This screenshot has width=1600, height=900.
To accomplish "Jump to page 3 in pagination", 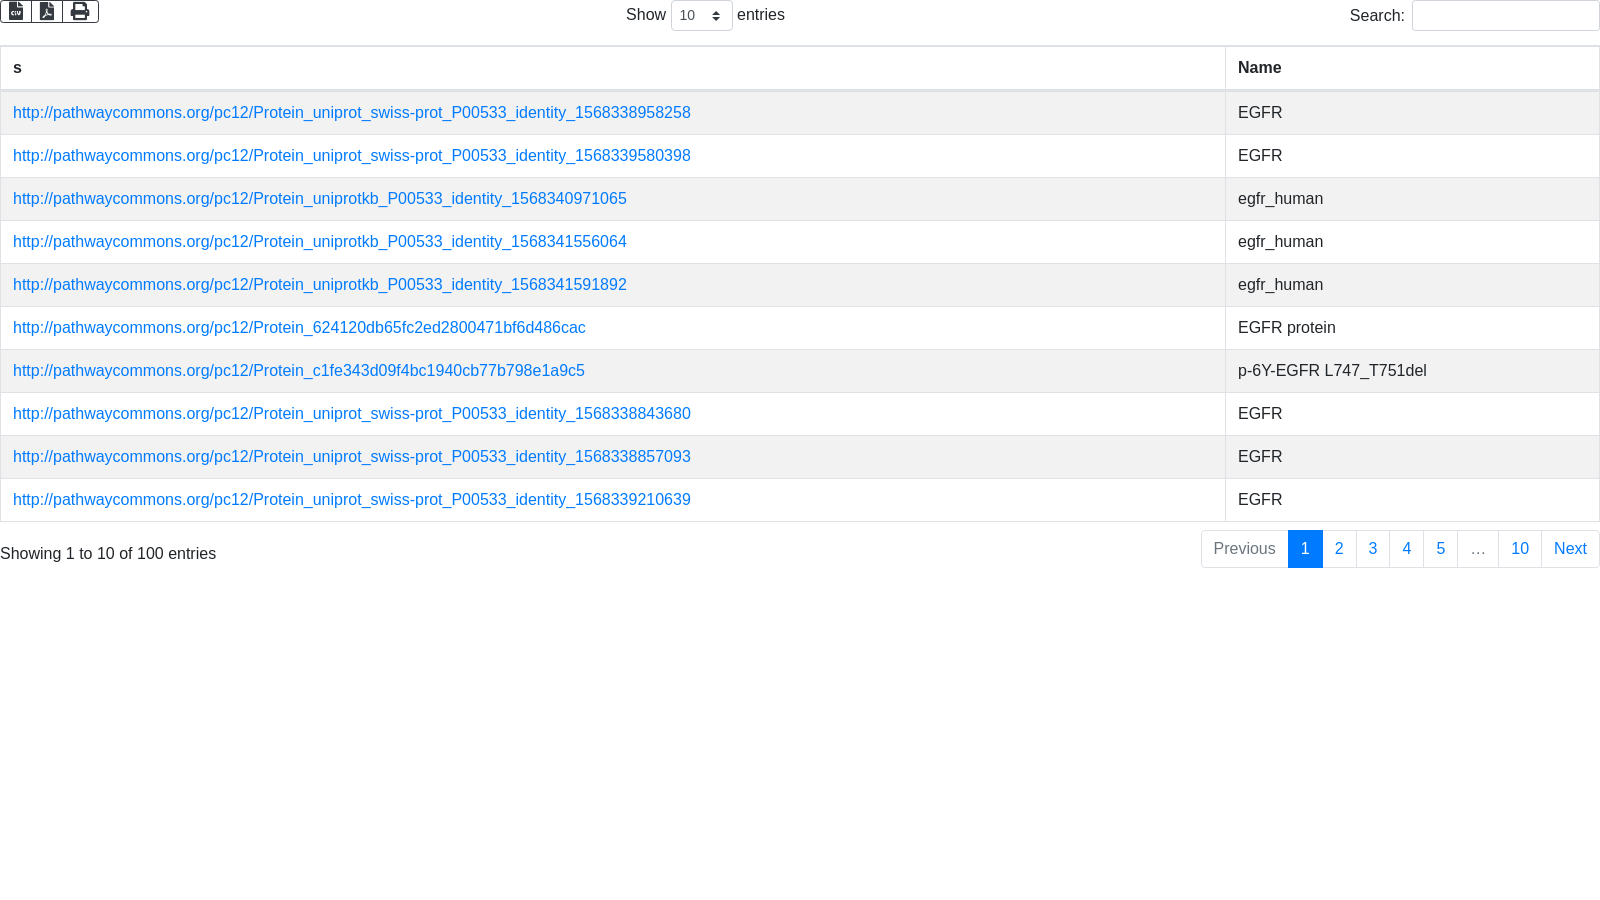I will click(1373, 549).
